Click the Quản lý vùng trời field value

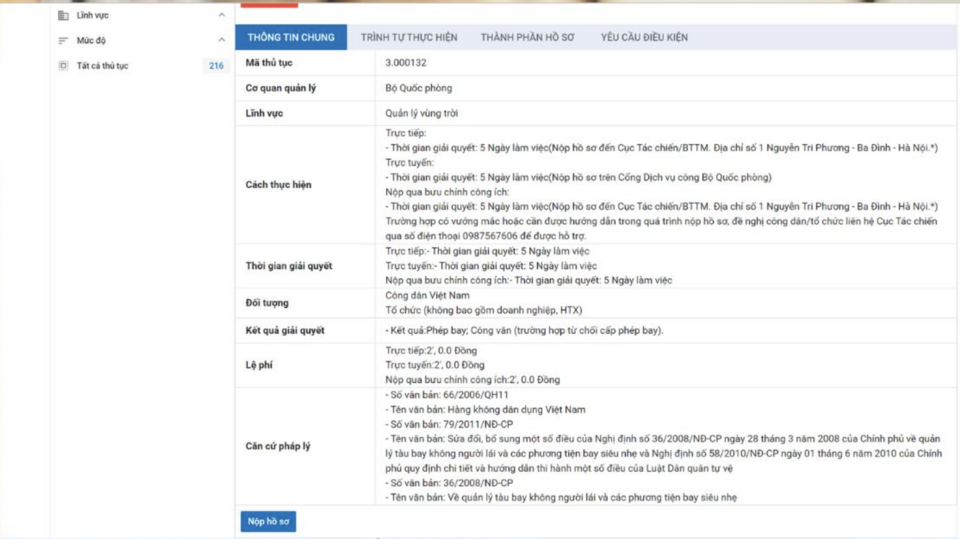422,113
